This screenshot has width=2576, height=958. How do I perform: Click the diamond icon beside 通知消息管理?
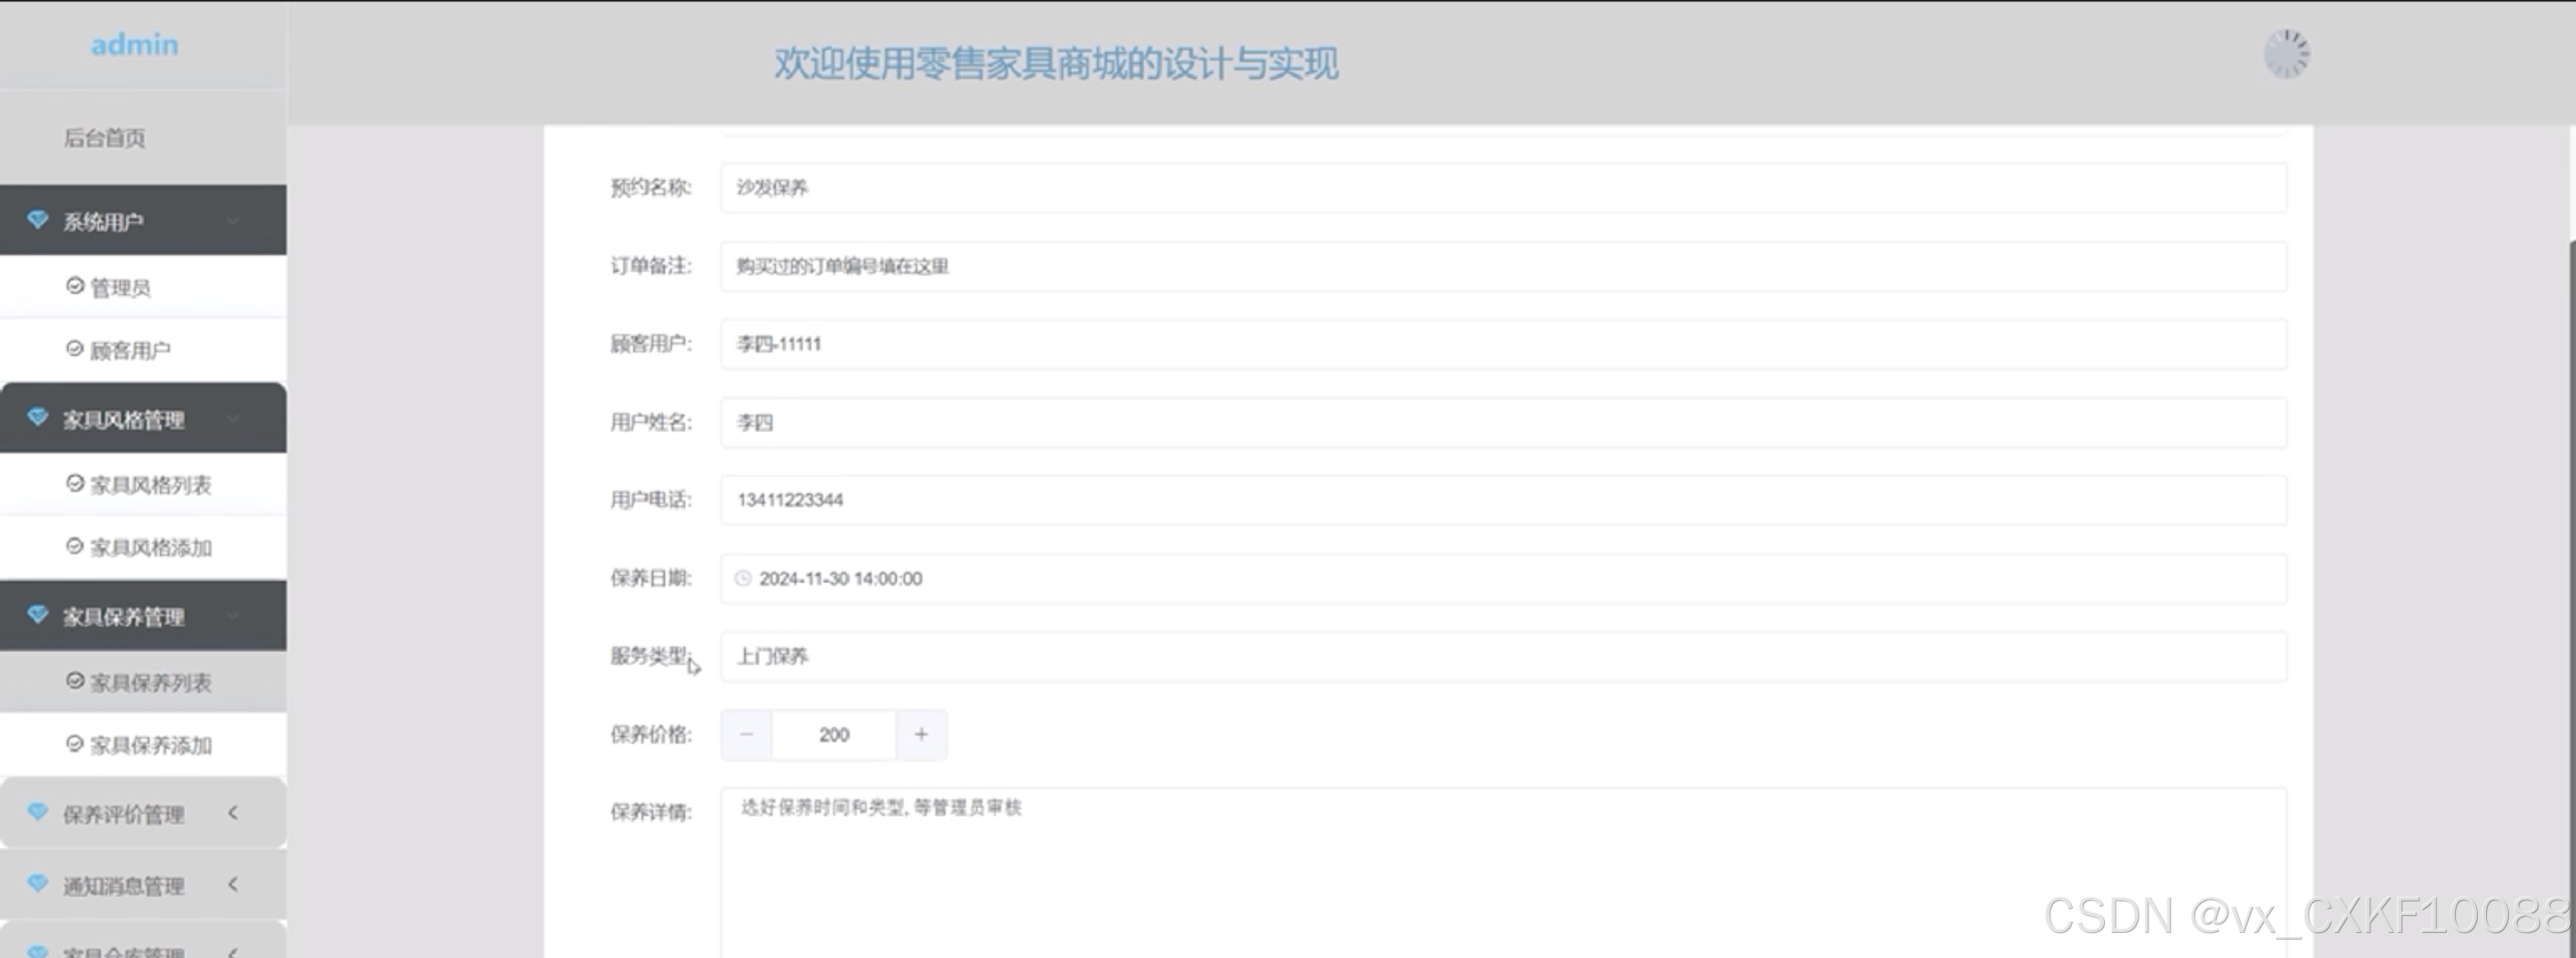38,884
